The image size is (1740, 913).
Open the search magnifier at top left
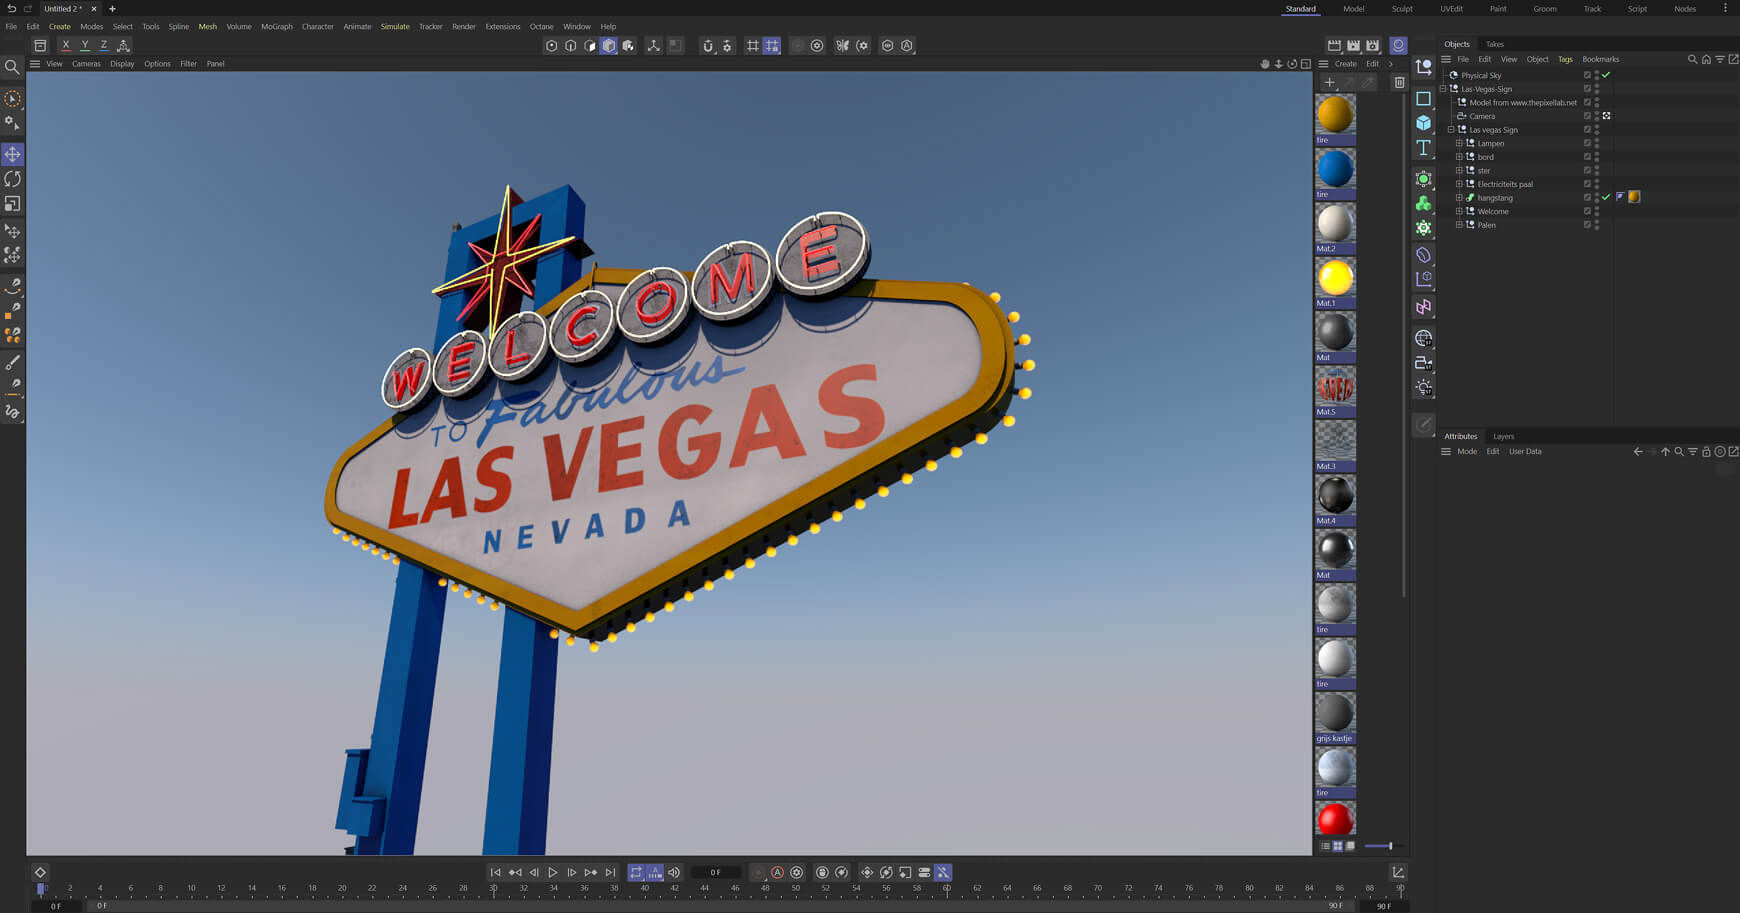12,67
